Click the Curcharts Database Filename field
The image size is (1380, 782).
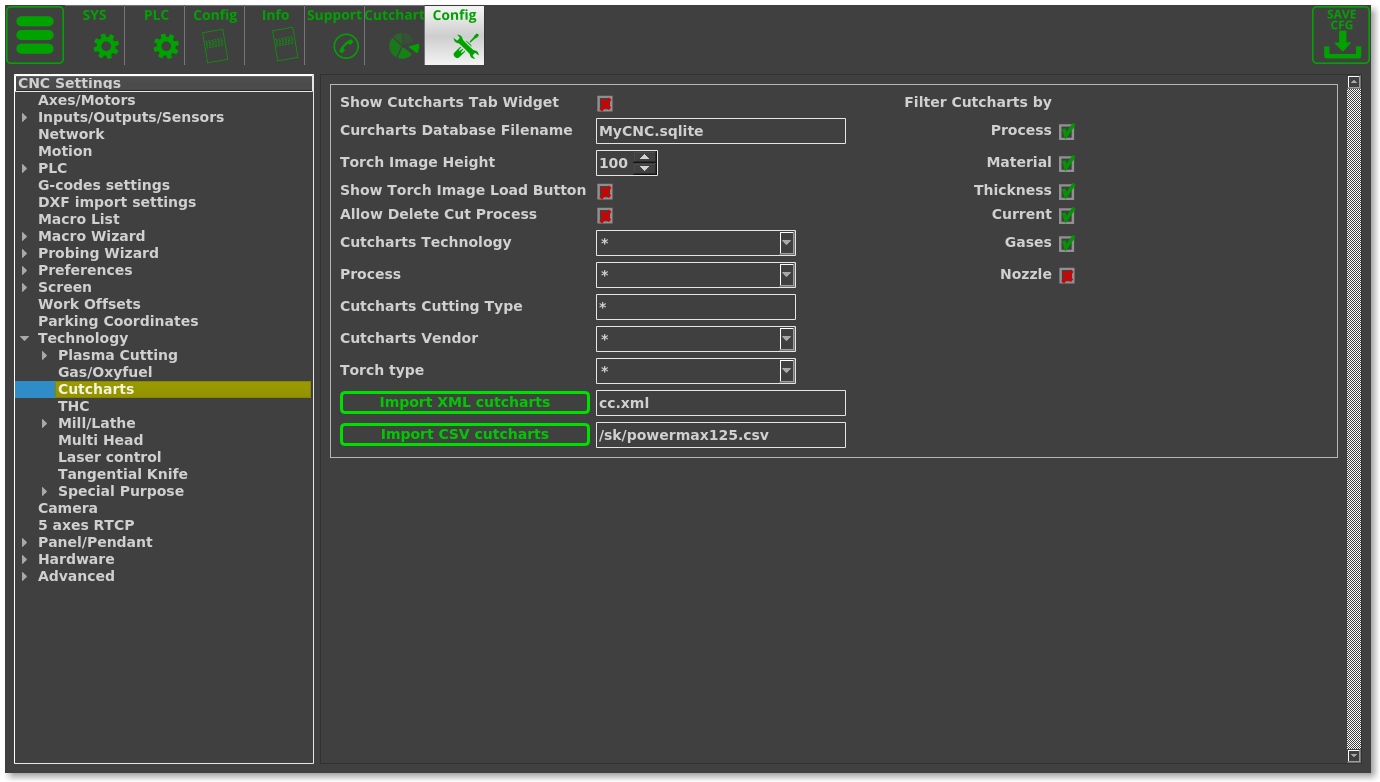tap(720, 131)
